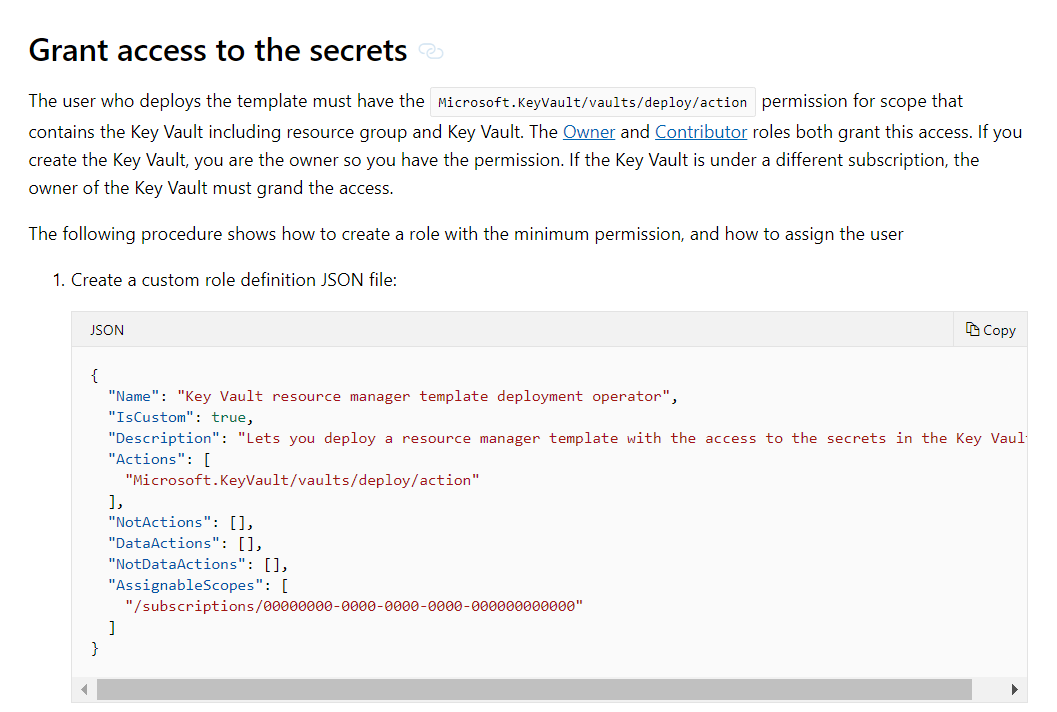Click the "Name" key in JSON
Screen dimensions: 1057x712
(x=133, y=396)
